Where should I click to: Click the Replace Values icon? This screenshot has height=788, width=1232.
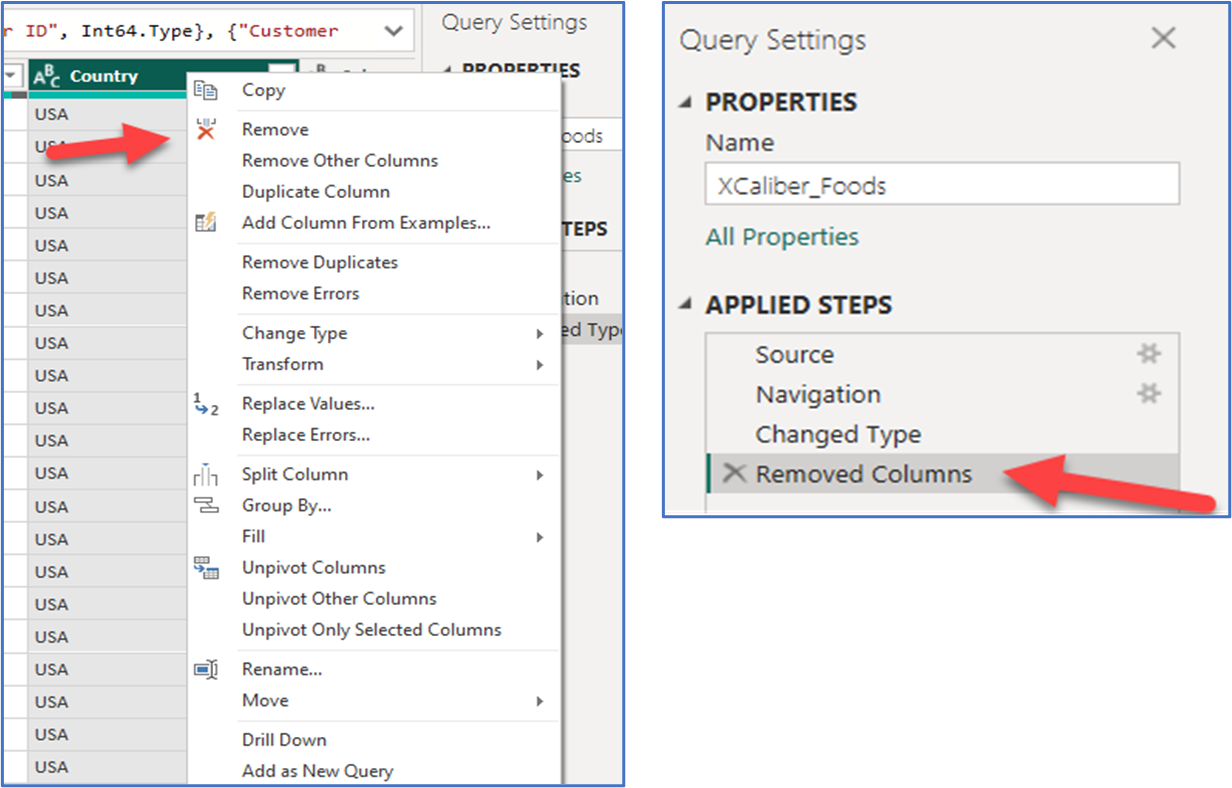(205, 404)
